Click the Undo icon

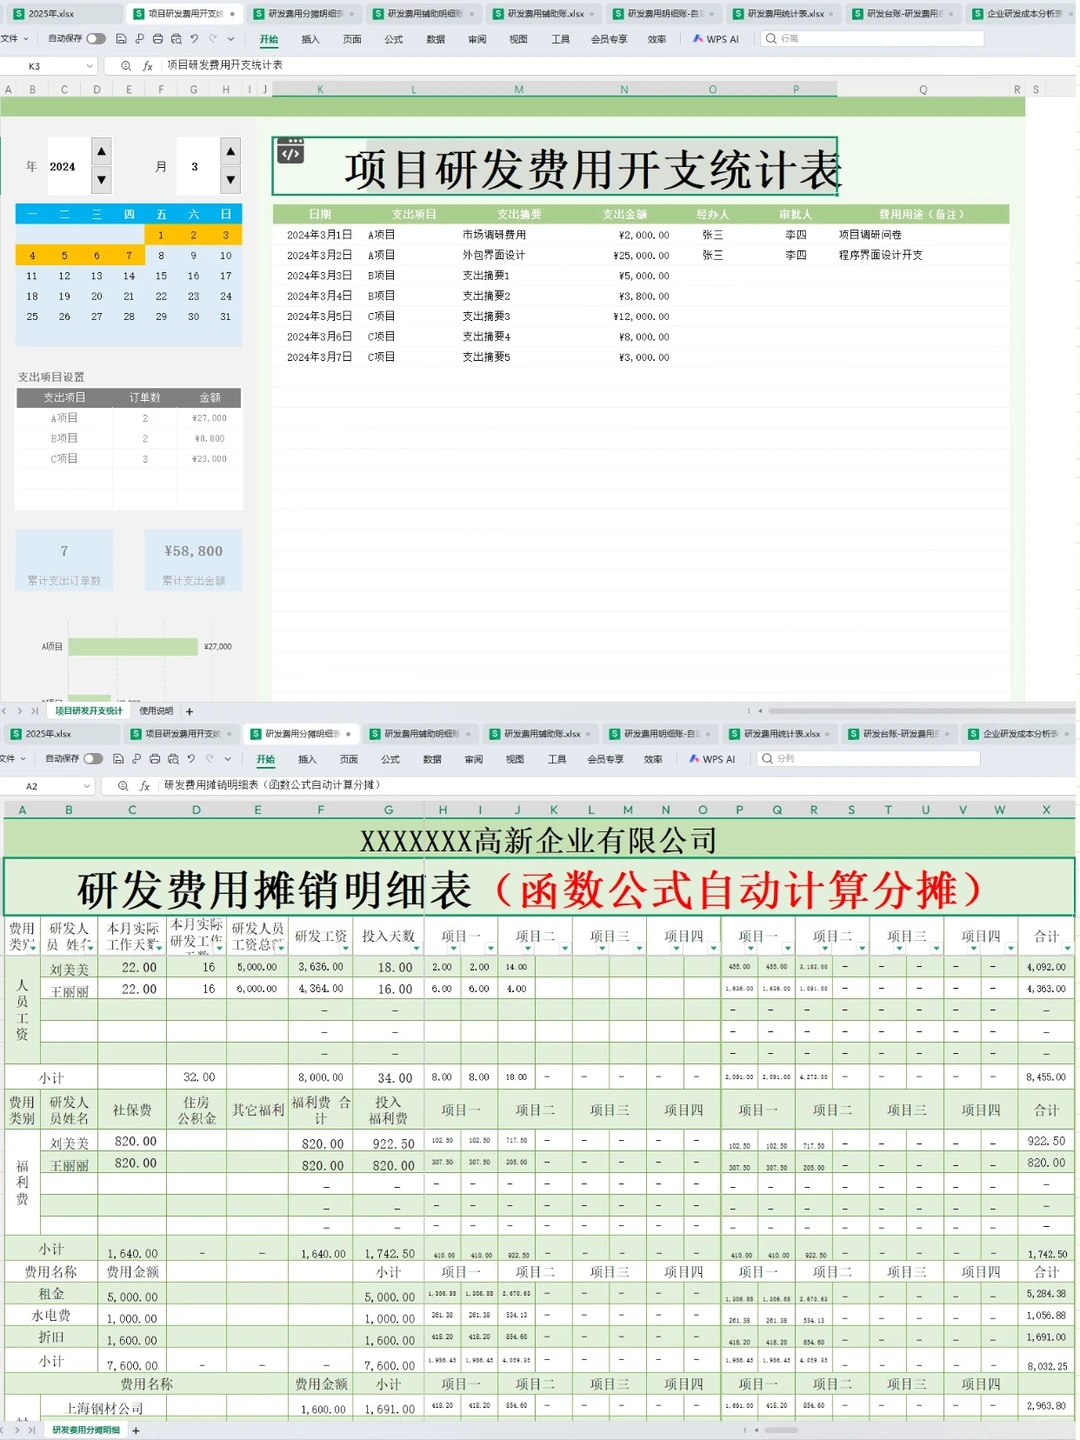point(194,39)
